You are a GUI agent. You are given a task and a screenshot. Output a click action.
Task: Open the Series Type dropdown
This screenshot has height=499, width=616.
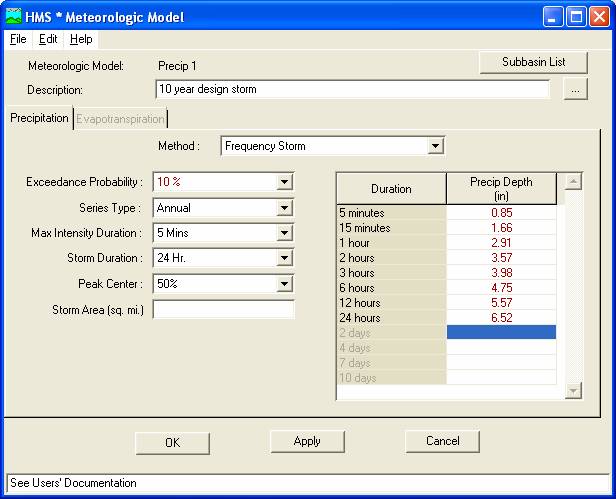pyautogui.click(x=284, y=209)
